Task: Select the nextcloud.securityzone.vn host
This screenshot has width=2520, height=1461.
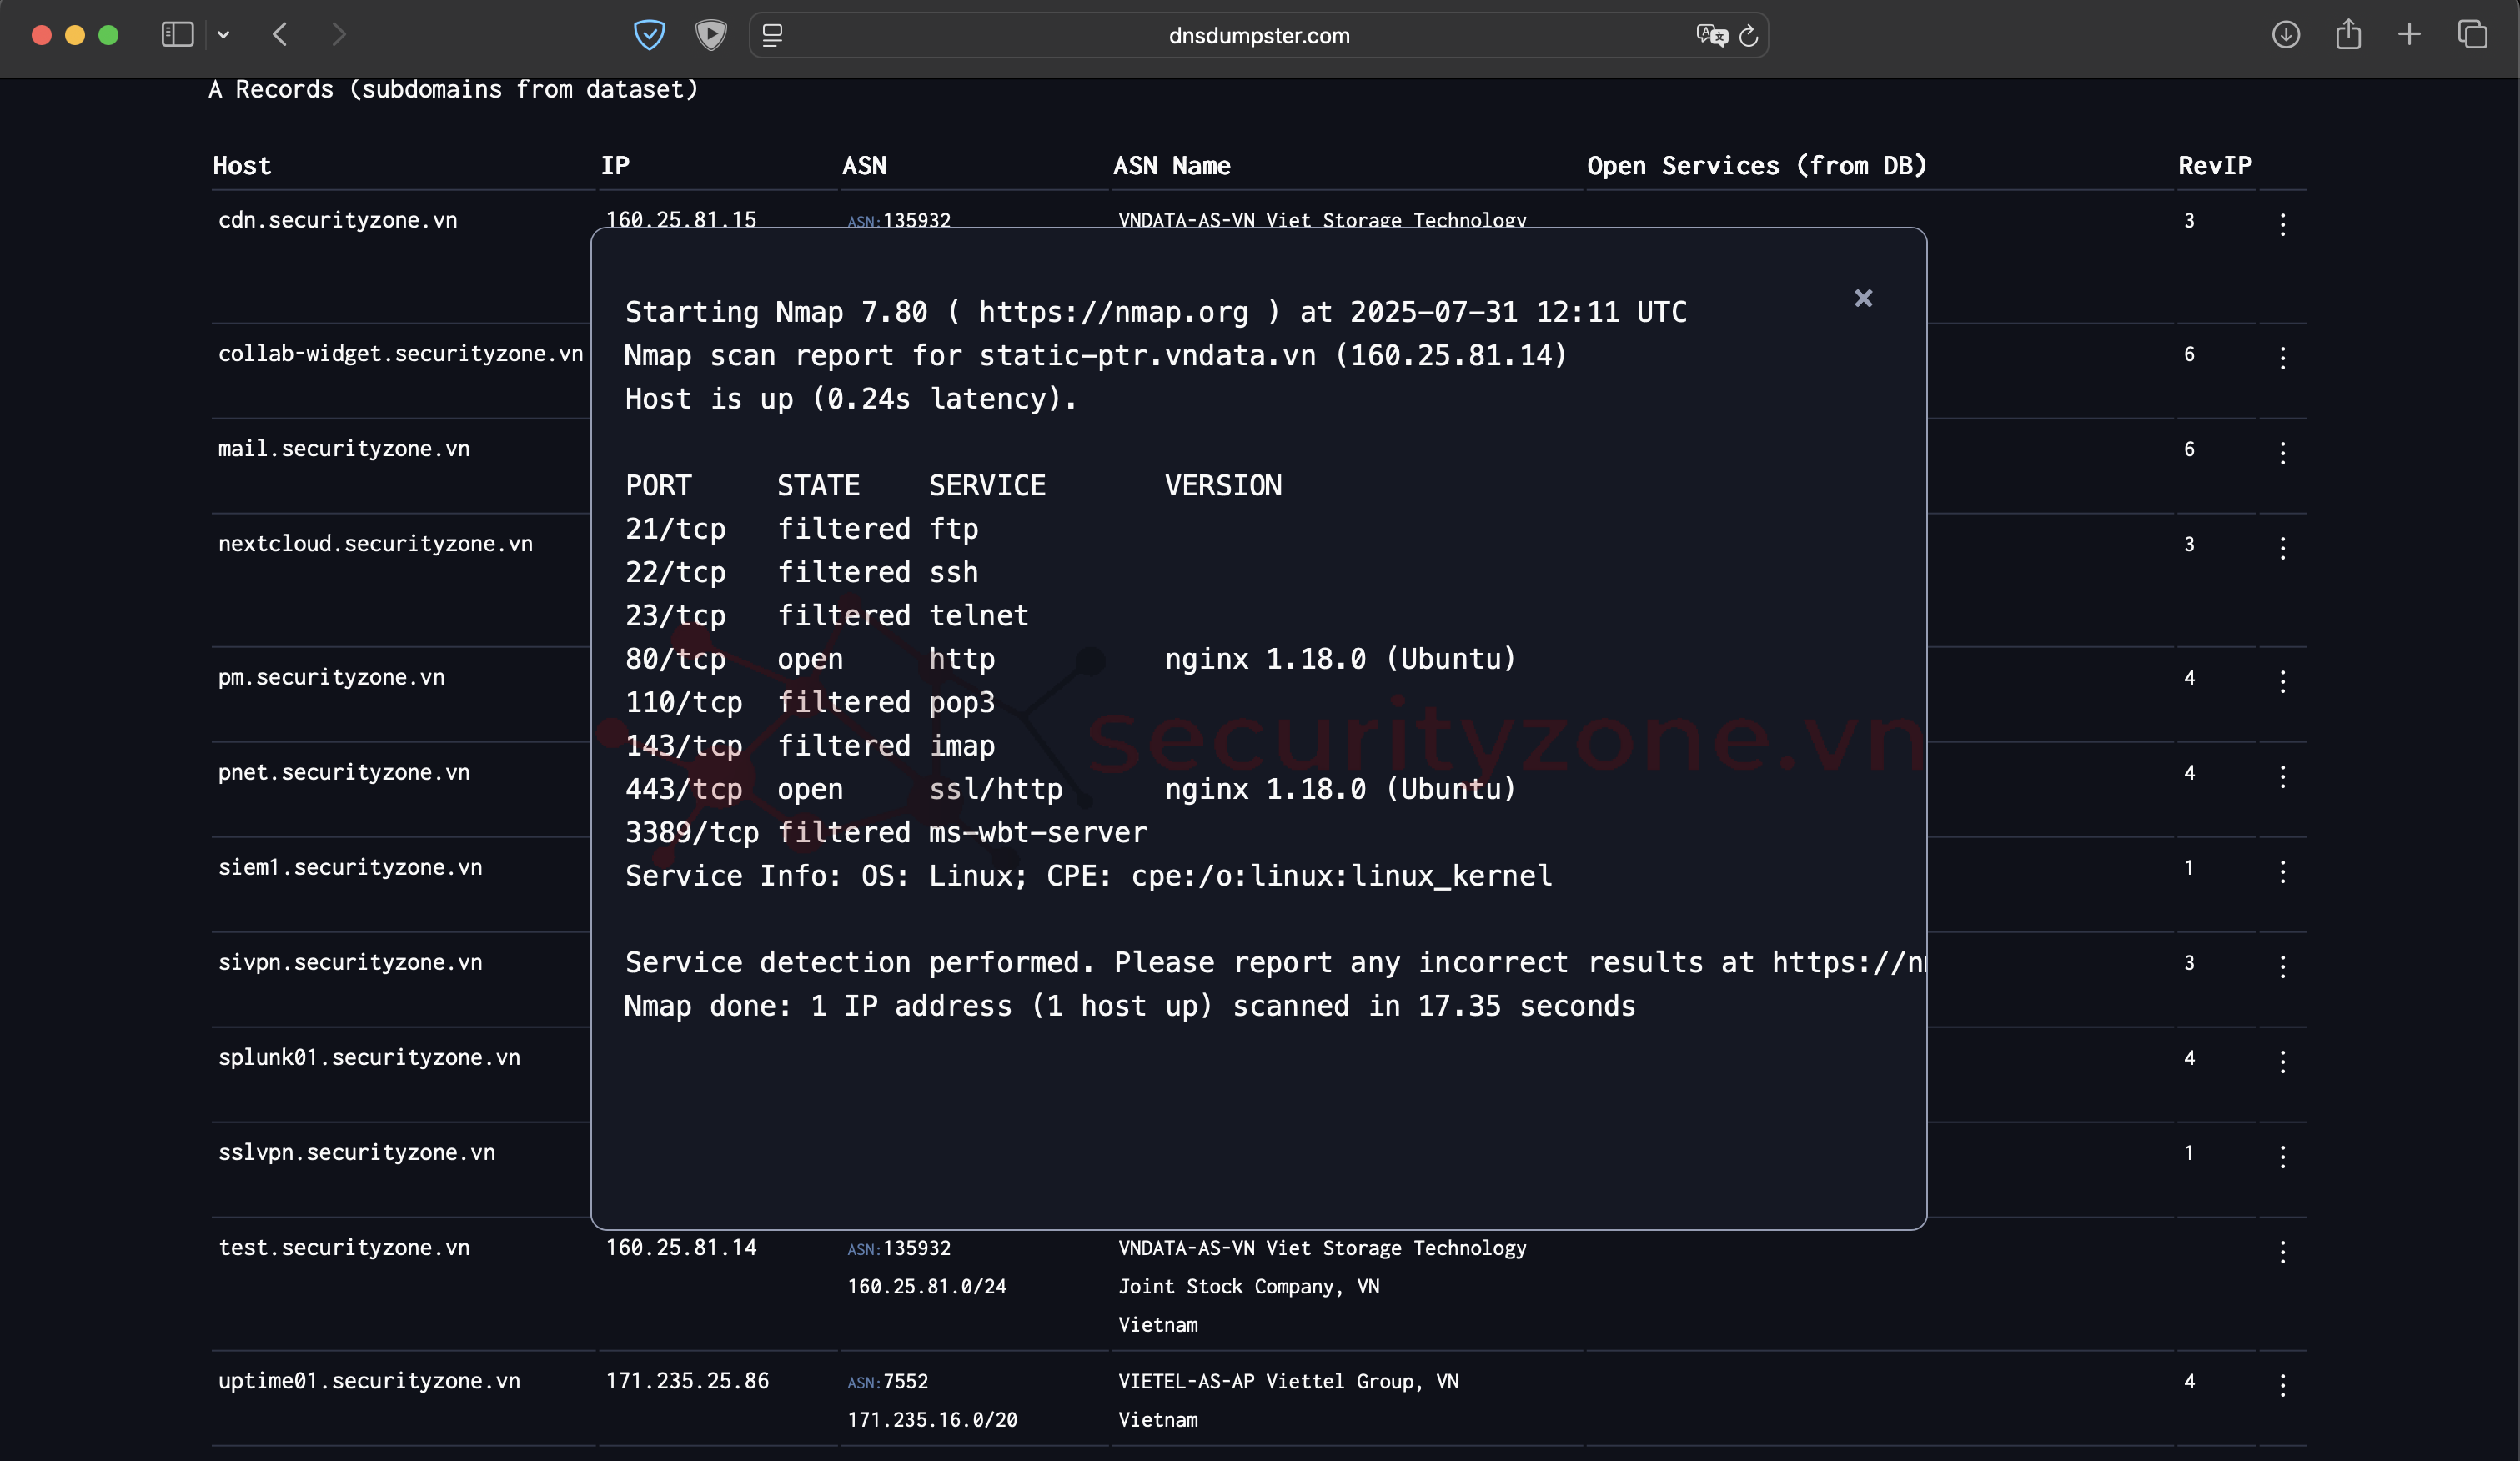Action: (375, 543)
